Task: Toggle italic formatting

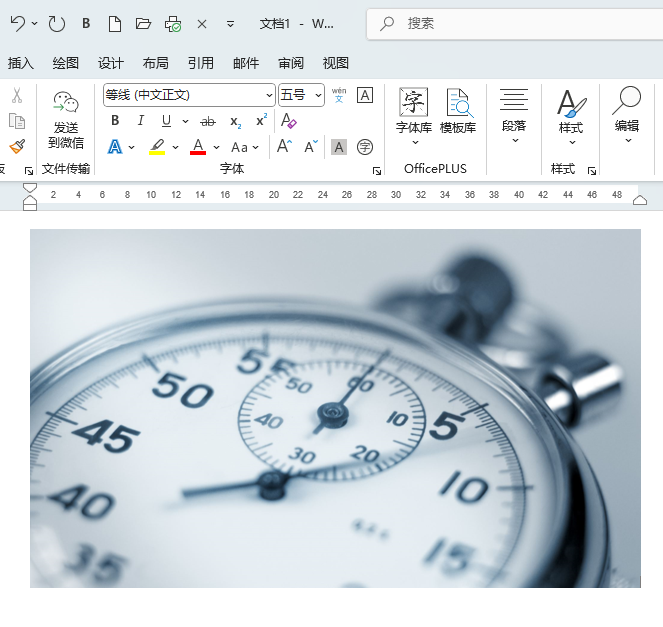Action: pos(141,121)
